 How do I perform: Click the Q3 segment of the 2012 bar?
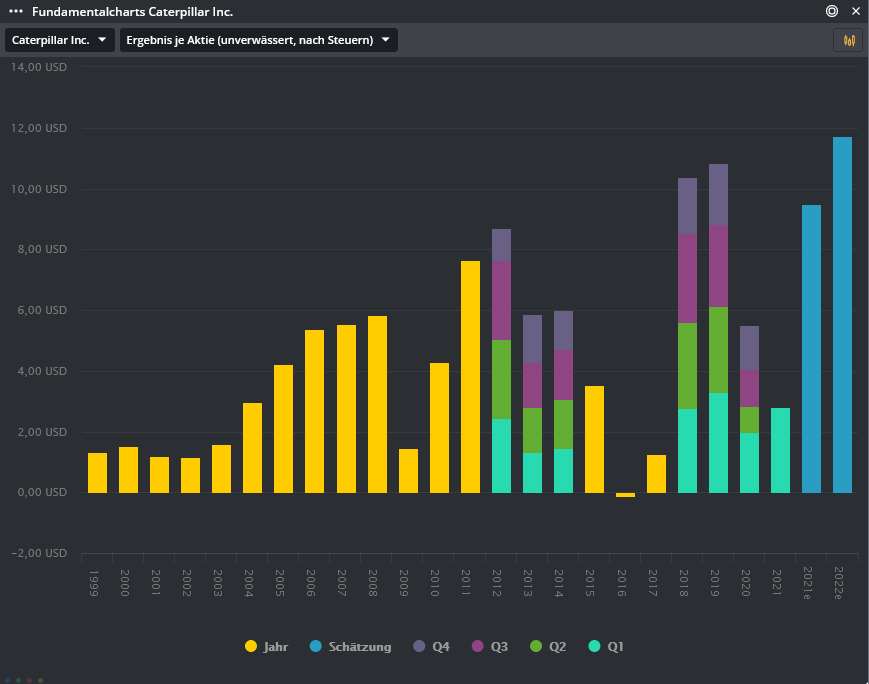click(x=502, y=300)
